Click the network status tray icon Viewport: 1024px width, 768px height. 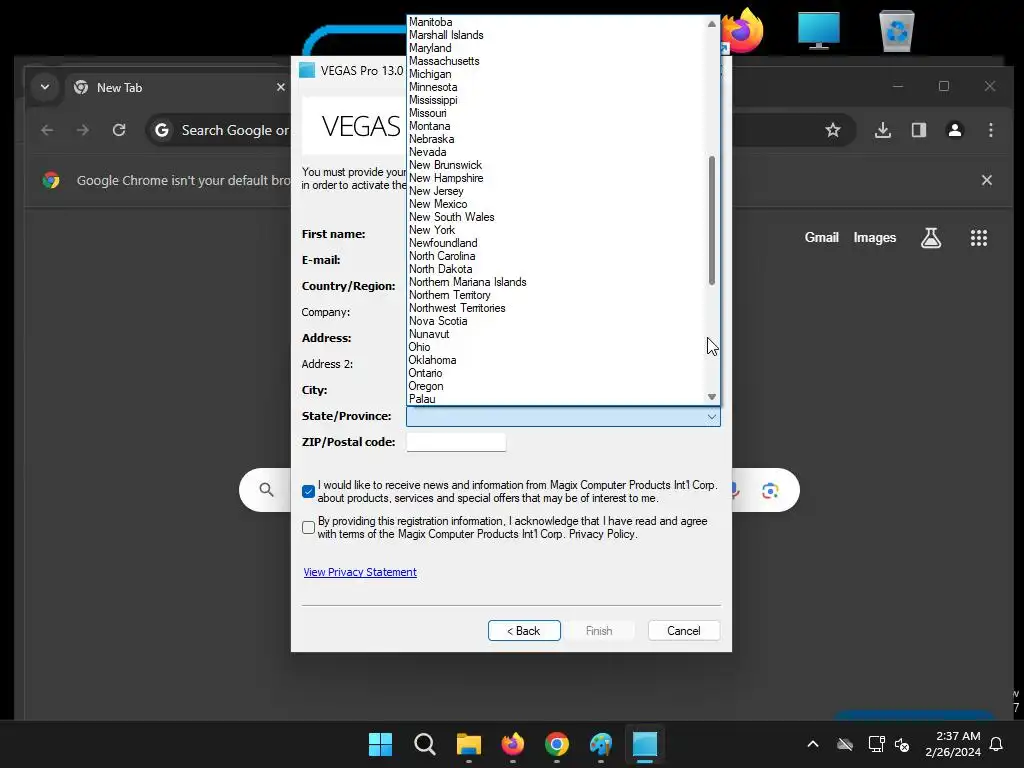tap(876, 744)
